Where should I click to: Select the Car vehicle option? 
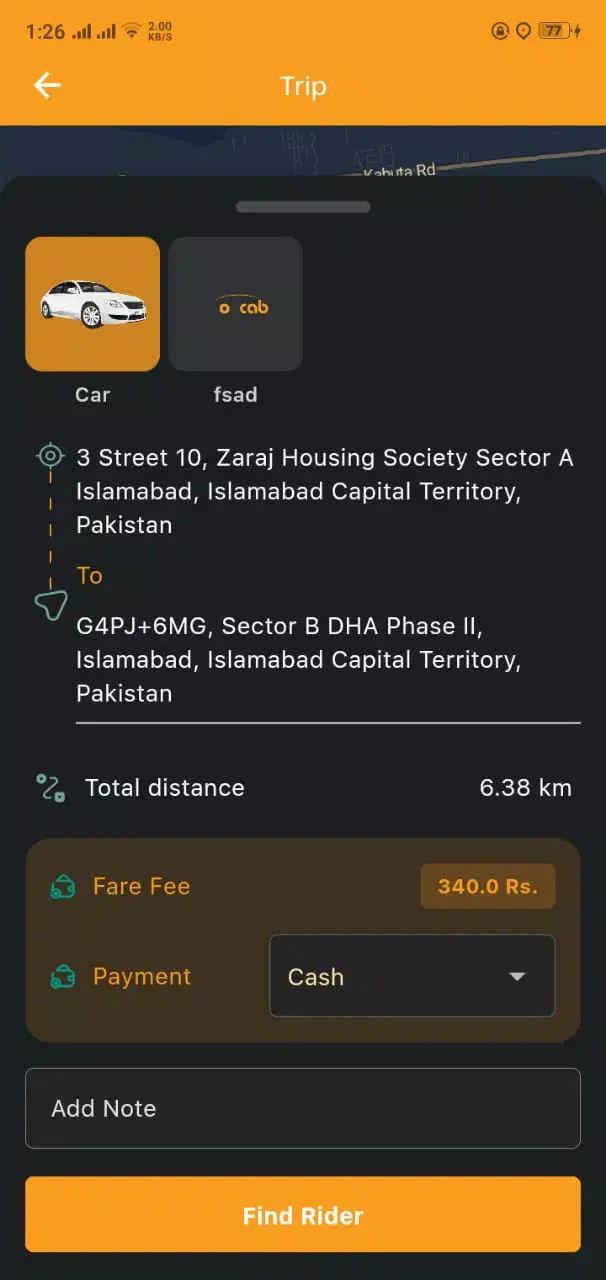point(92,304)
